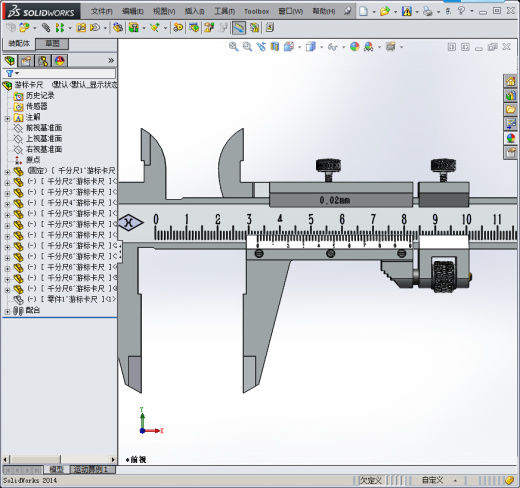Toggle the highlighted assembly toolbar button
The width and height of the screenshot is (520, 488).
coord(239,28)
